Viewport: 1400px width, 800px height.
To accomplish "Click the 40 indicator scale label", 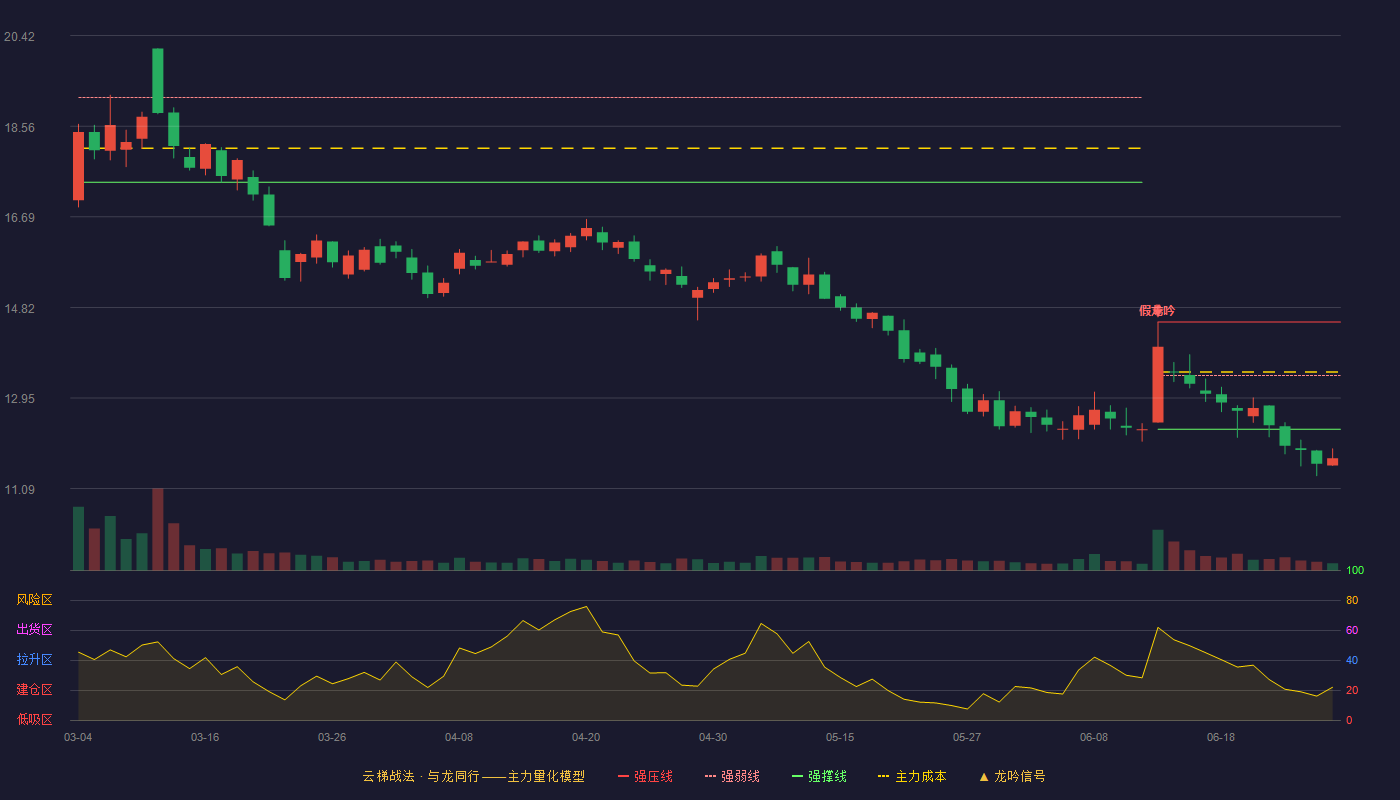I will pyautogui.click(x=1352, y=660).
